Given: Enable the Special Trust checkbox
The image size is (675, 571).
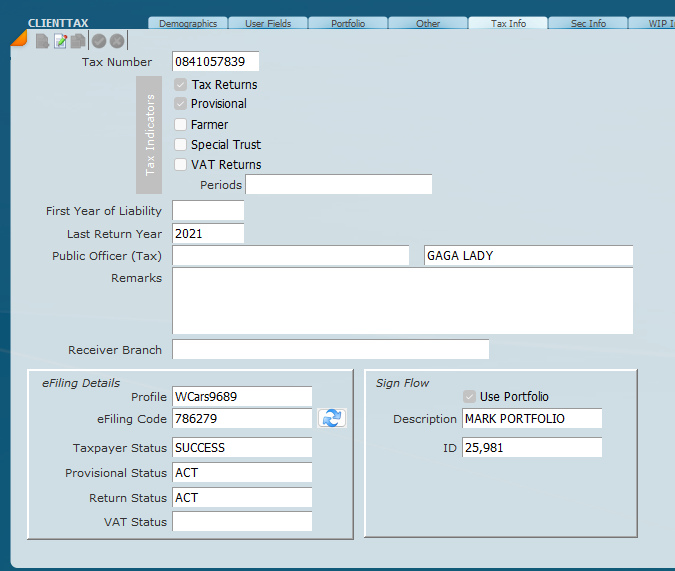Looking at the screenshot, I should (181, 145).
